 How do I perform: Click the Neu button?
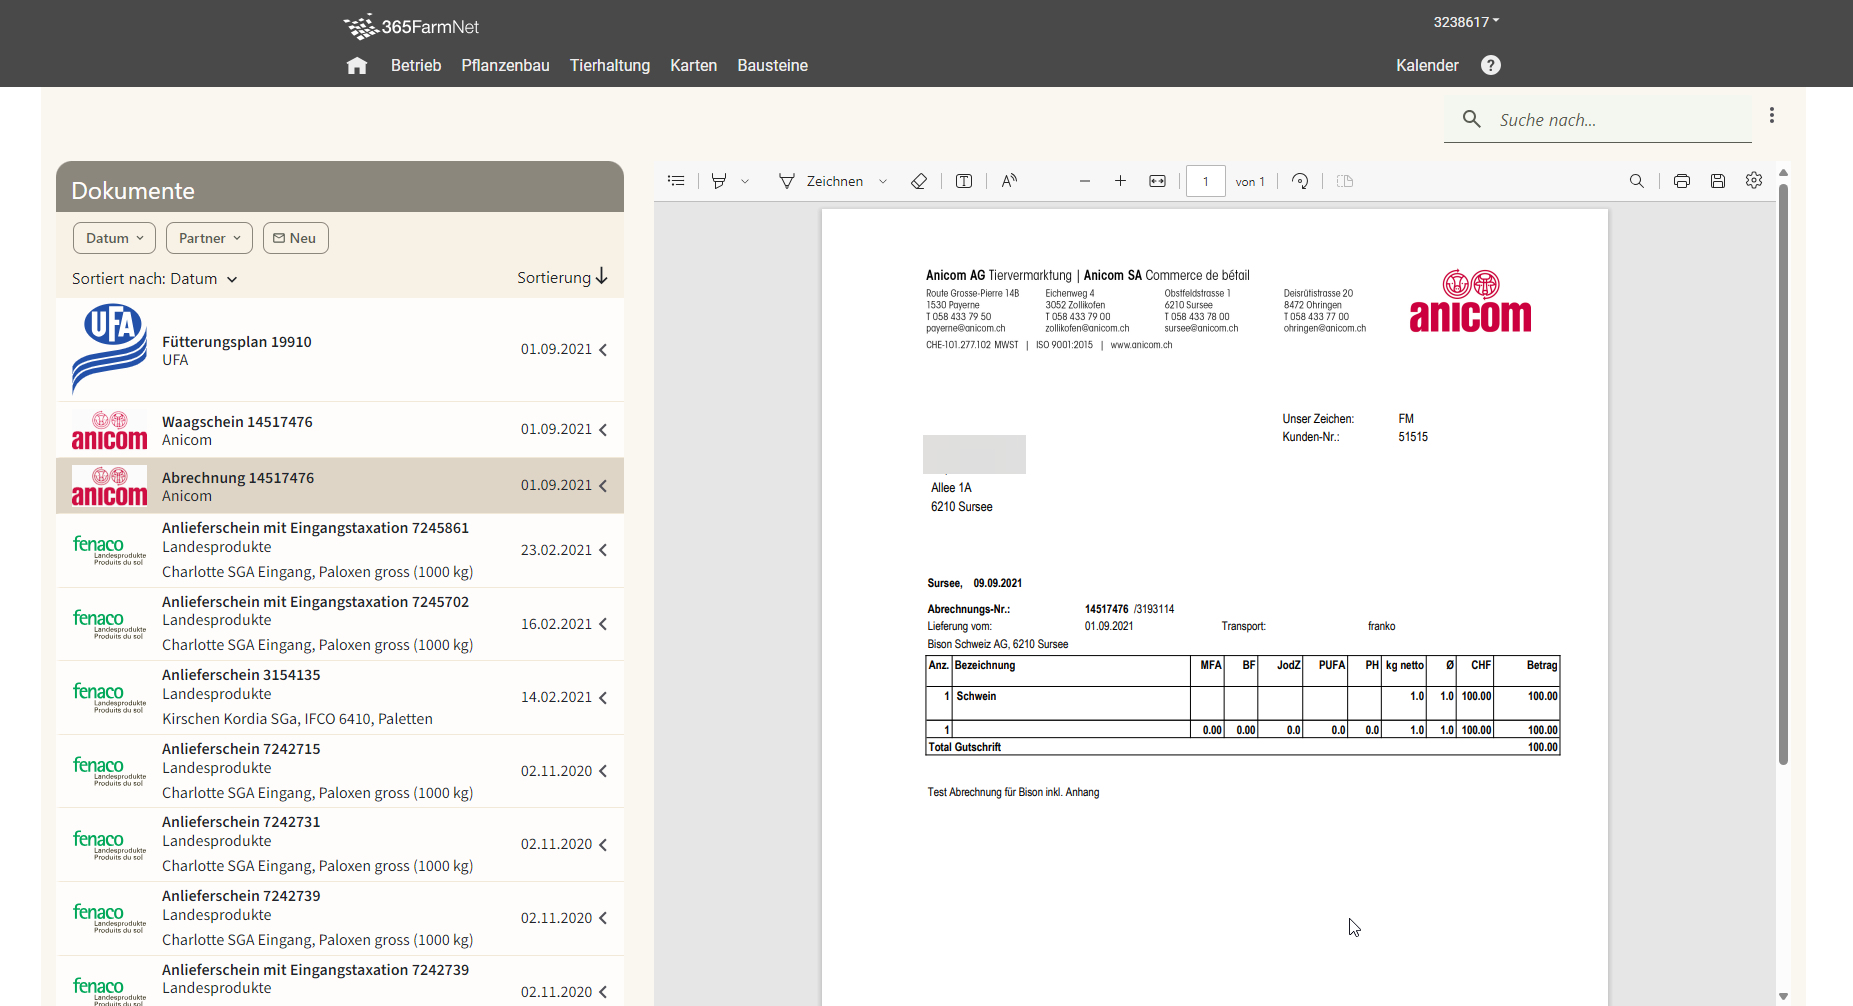point(295,238)
